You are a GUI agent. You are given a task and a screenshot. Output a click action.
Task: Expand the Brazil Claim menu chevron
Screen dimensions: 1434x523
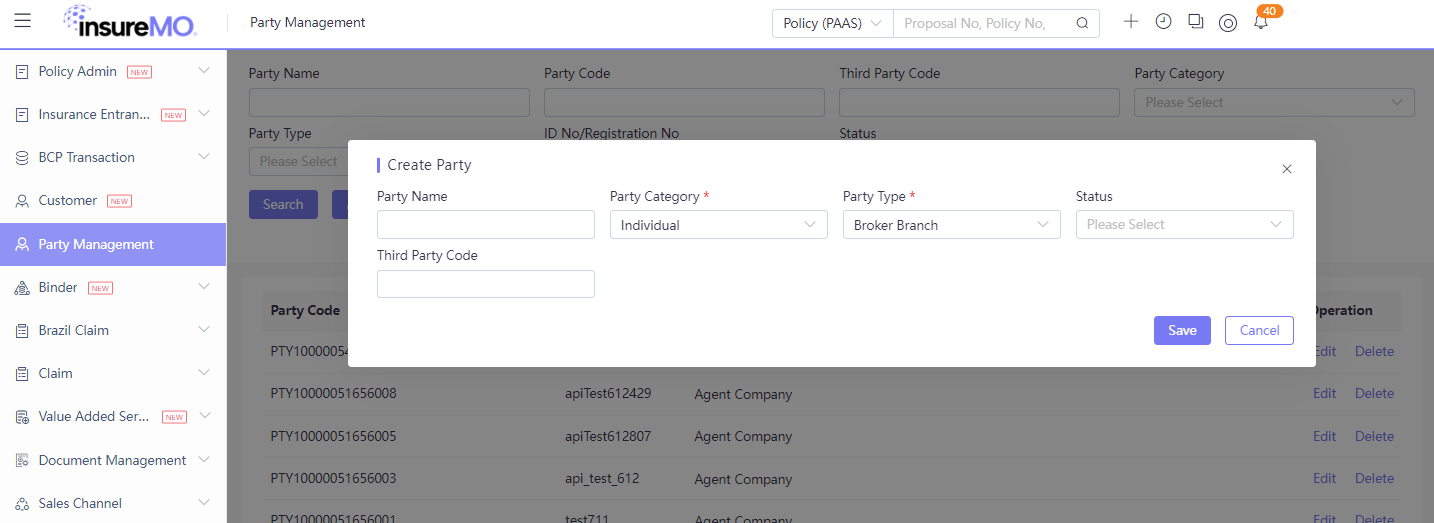[204, 330]
